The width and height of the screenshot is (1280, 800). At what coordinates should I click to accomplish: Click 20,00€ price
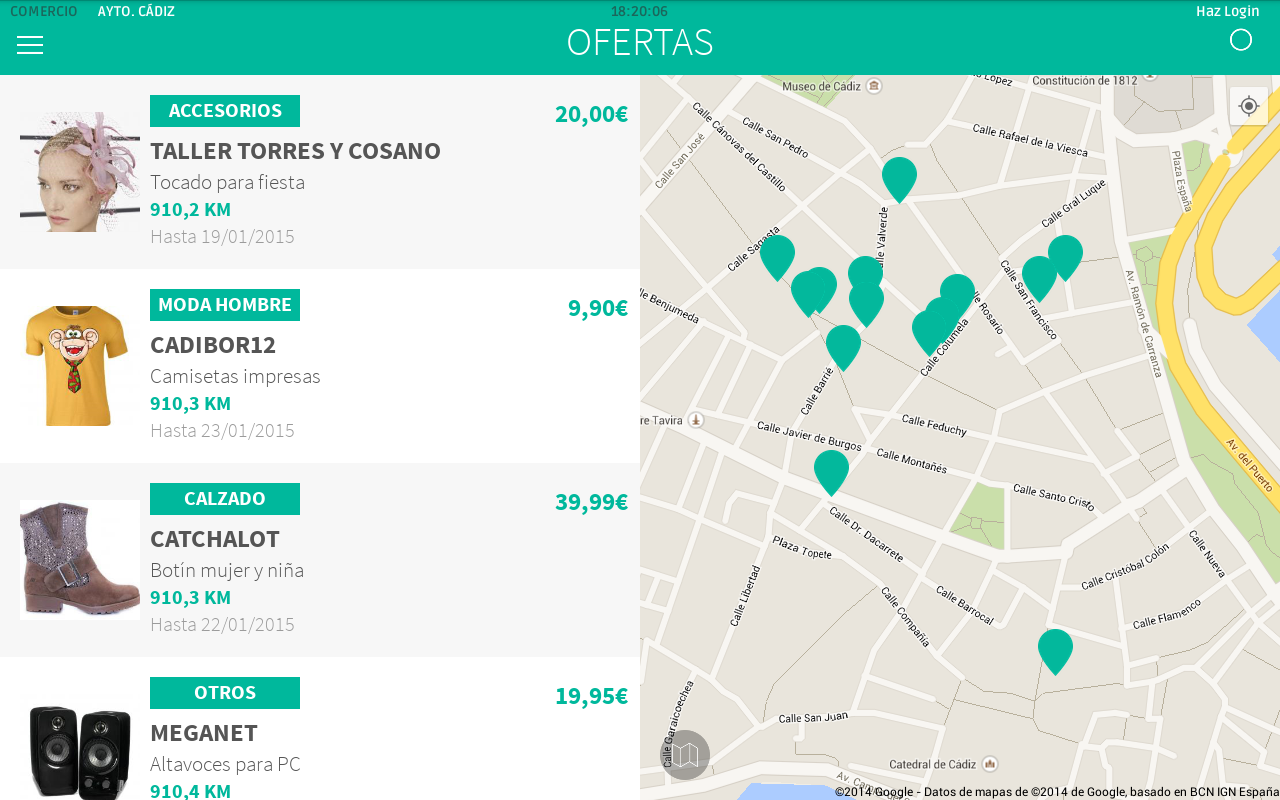click(591, 114)
